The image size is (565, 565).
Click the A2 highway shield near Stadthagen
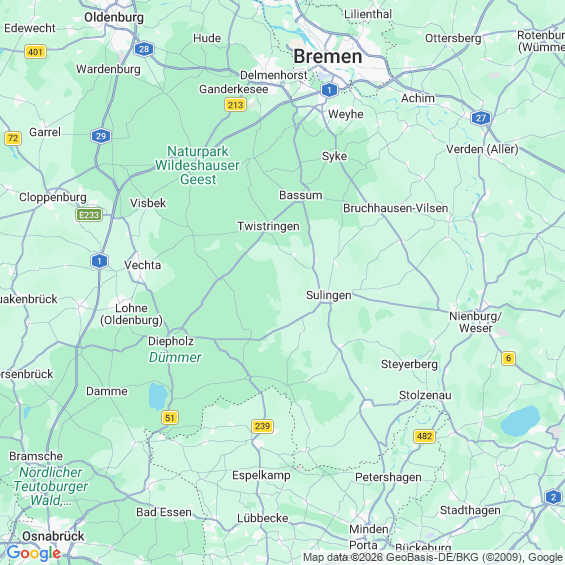tap(553, 497)
